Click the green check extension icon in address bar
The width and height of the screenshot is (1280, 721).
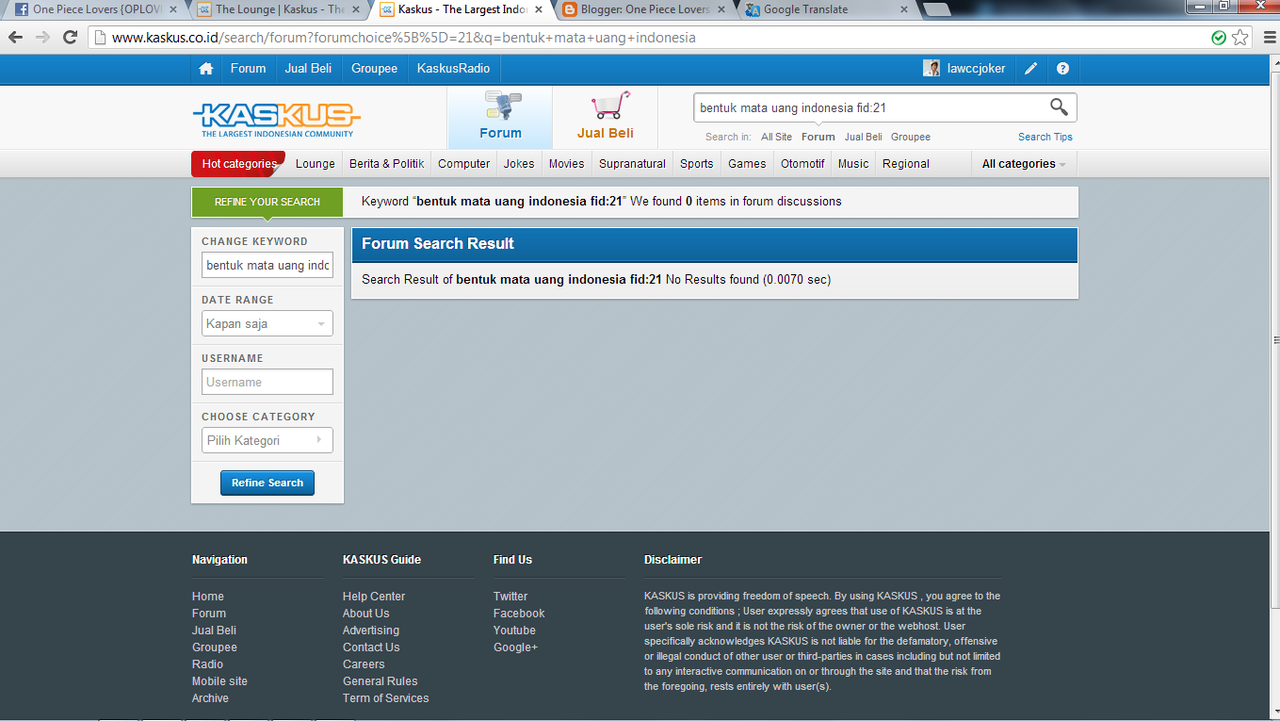(x=1218, y=38)
